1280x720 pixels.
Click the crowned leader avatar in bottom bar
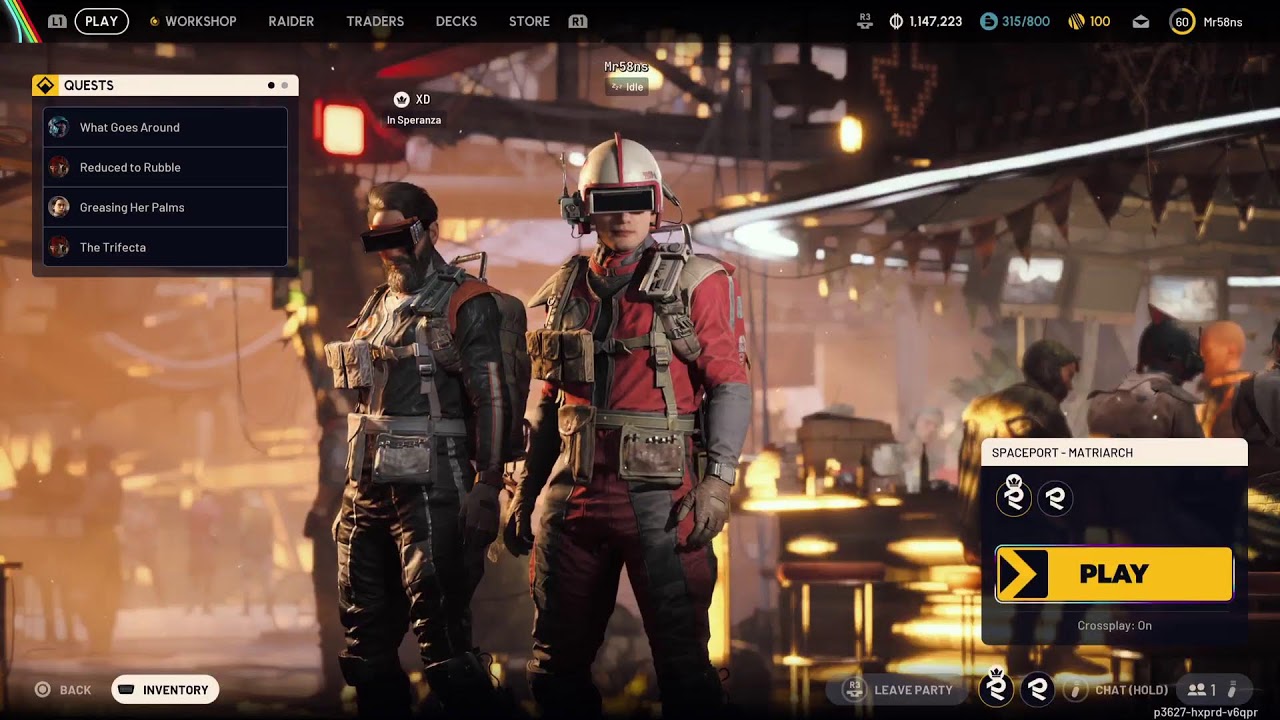(996, 687)
